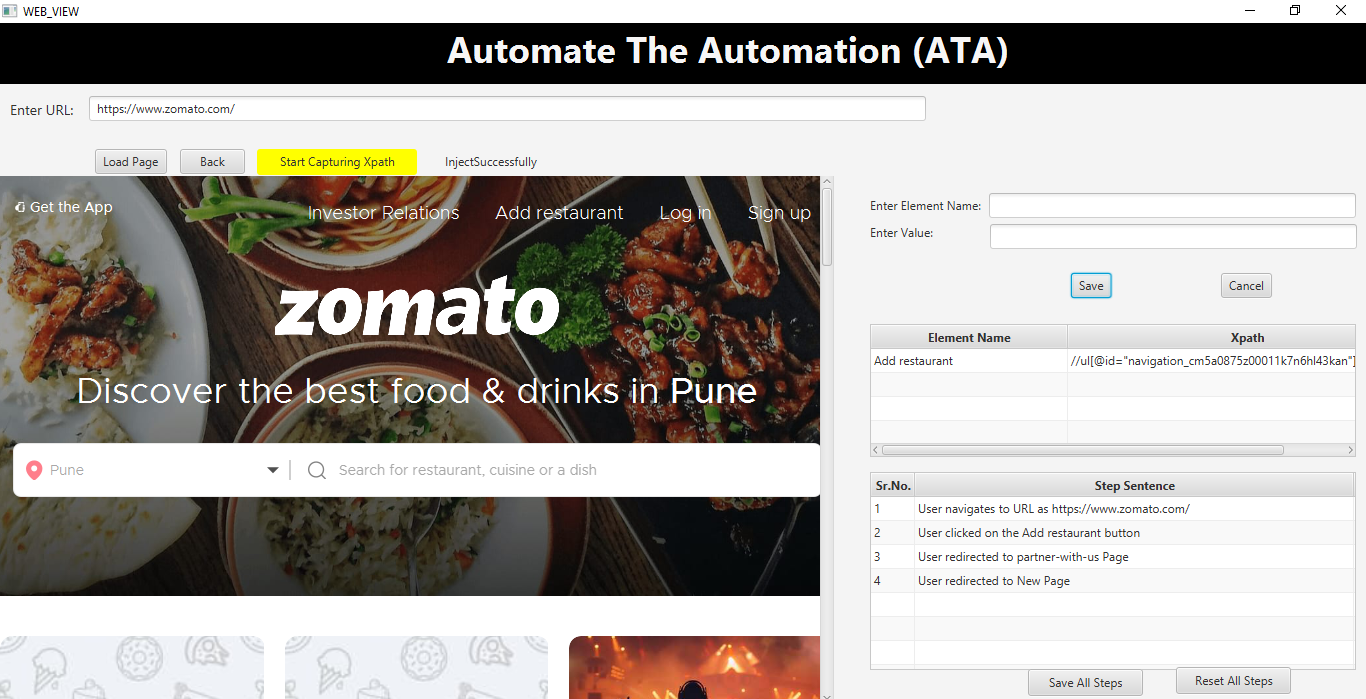
Task: Select the Step Sentence column header
Action: (1135, 485)
